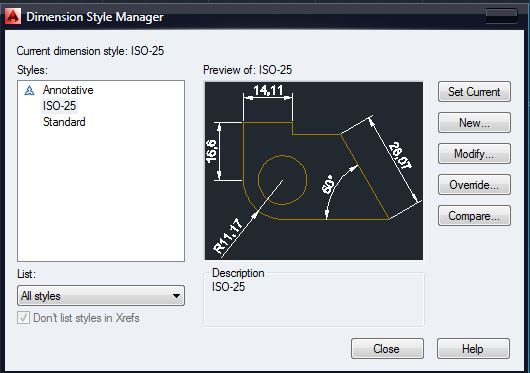530x373 pixels.
Task: Click the 14,11 dimension text in preview
Action: pos(268,90)
